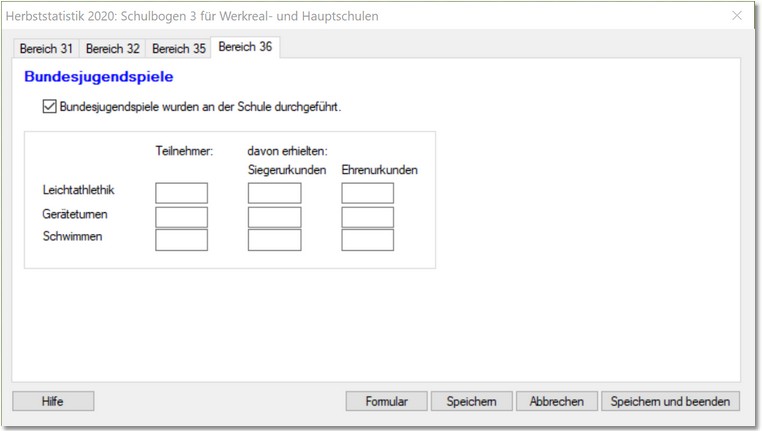Open the Bereich 32 tab
This screenshot has height=433, width=762.
(112, 48)
